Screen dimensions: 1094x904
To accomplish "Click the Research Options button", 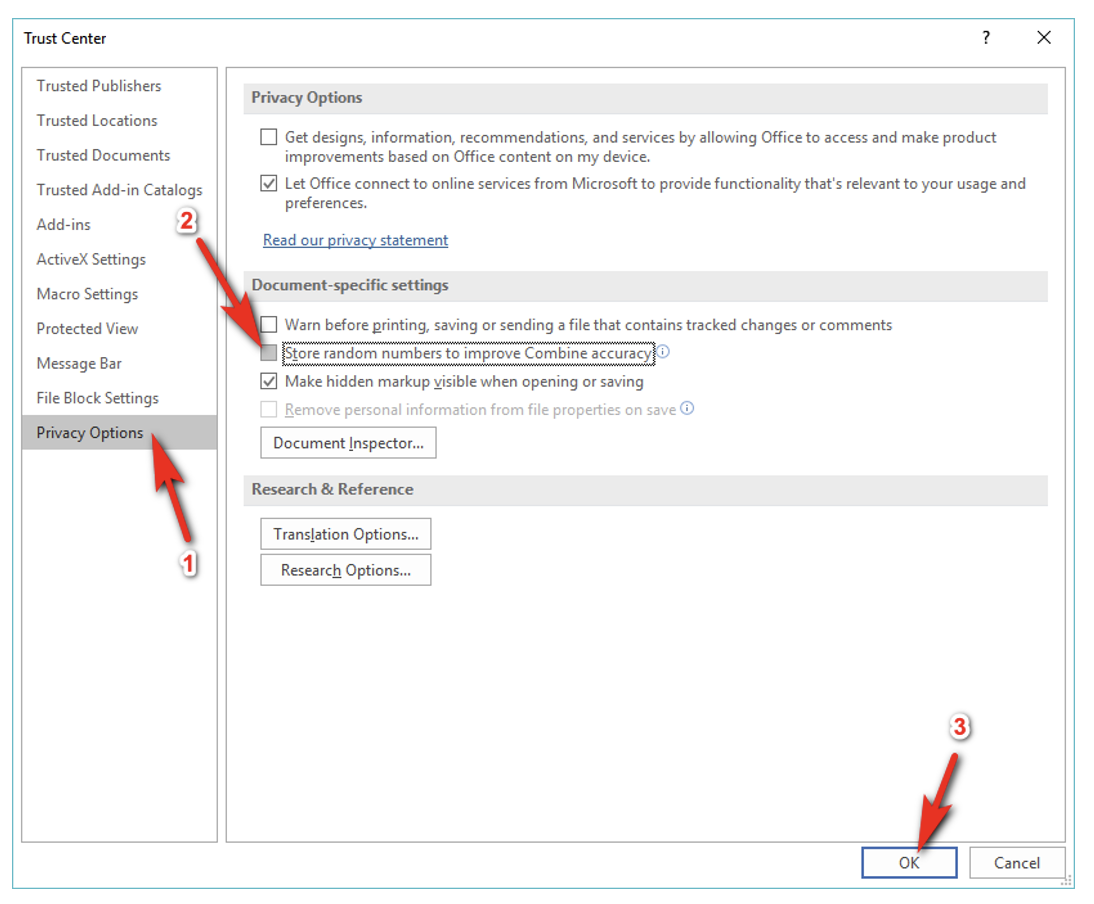I will 346,570.
